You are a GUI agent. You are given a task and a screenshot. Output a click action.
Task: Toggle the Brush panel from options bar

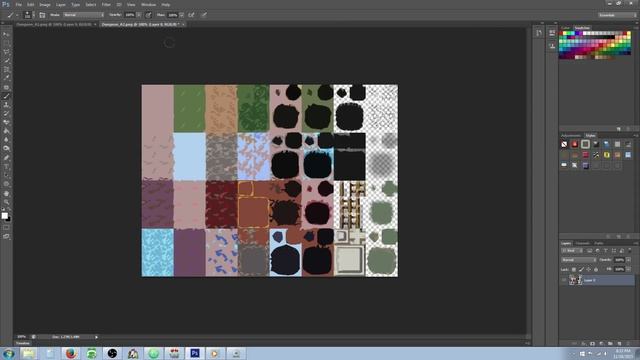[x=42, y=15]
